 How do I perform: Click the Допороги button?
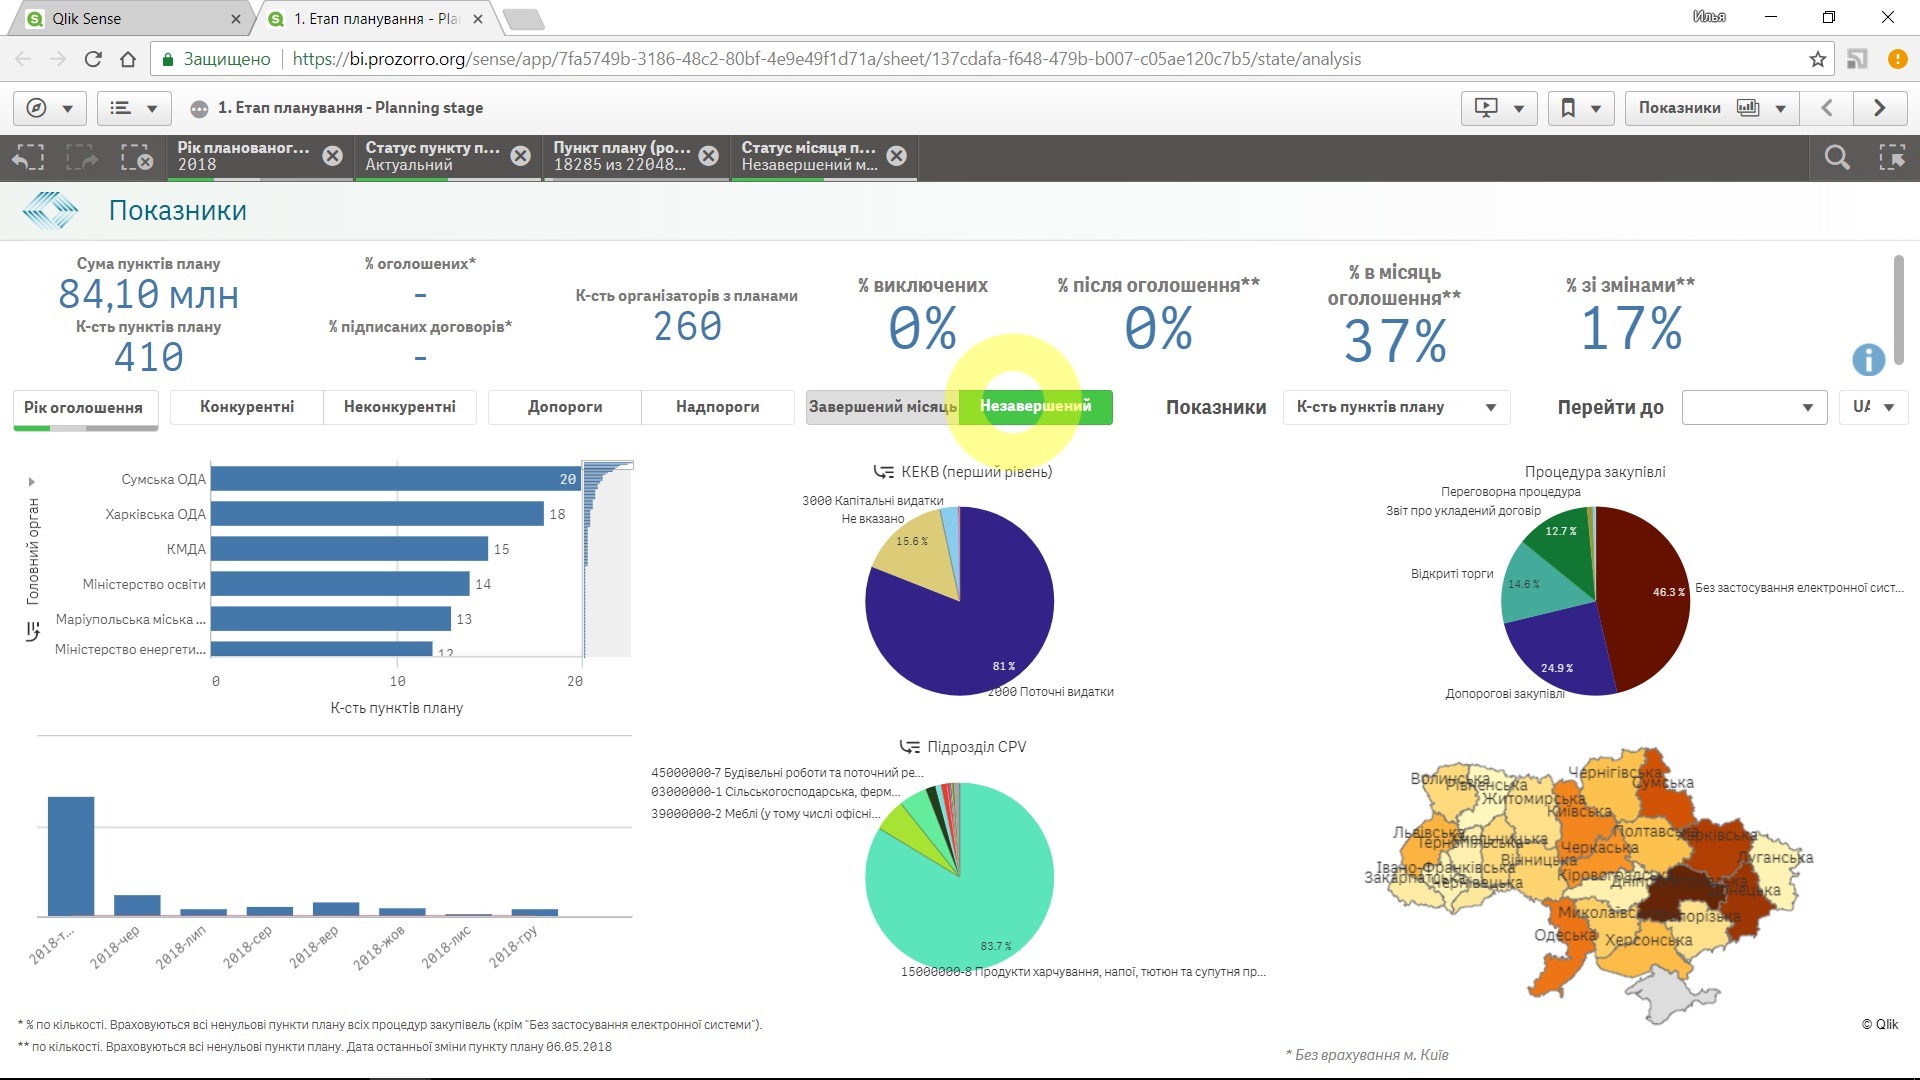point(565,407)
